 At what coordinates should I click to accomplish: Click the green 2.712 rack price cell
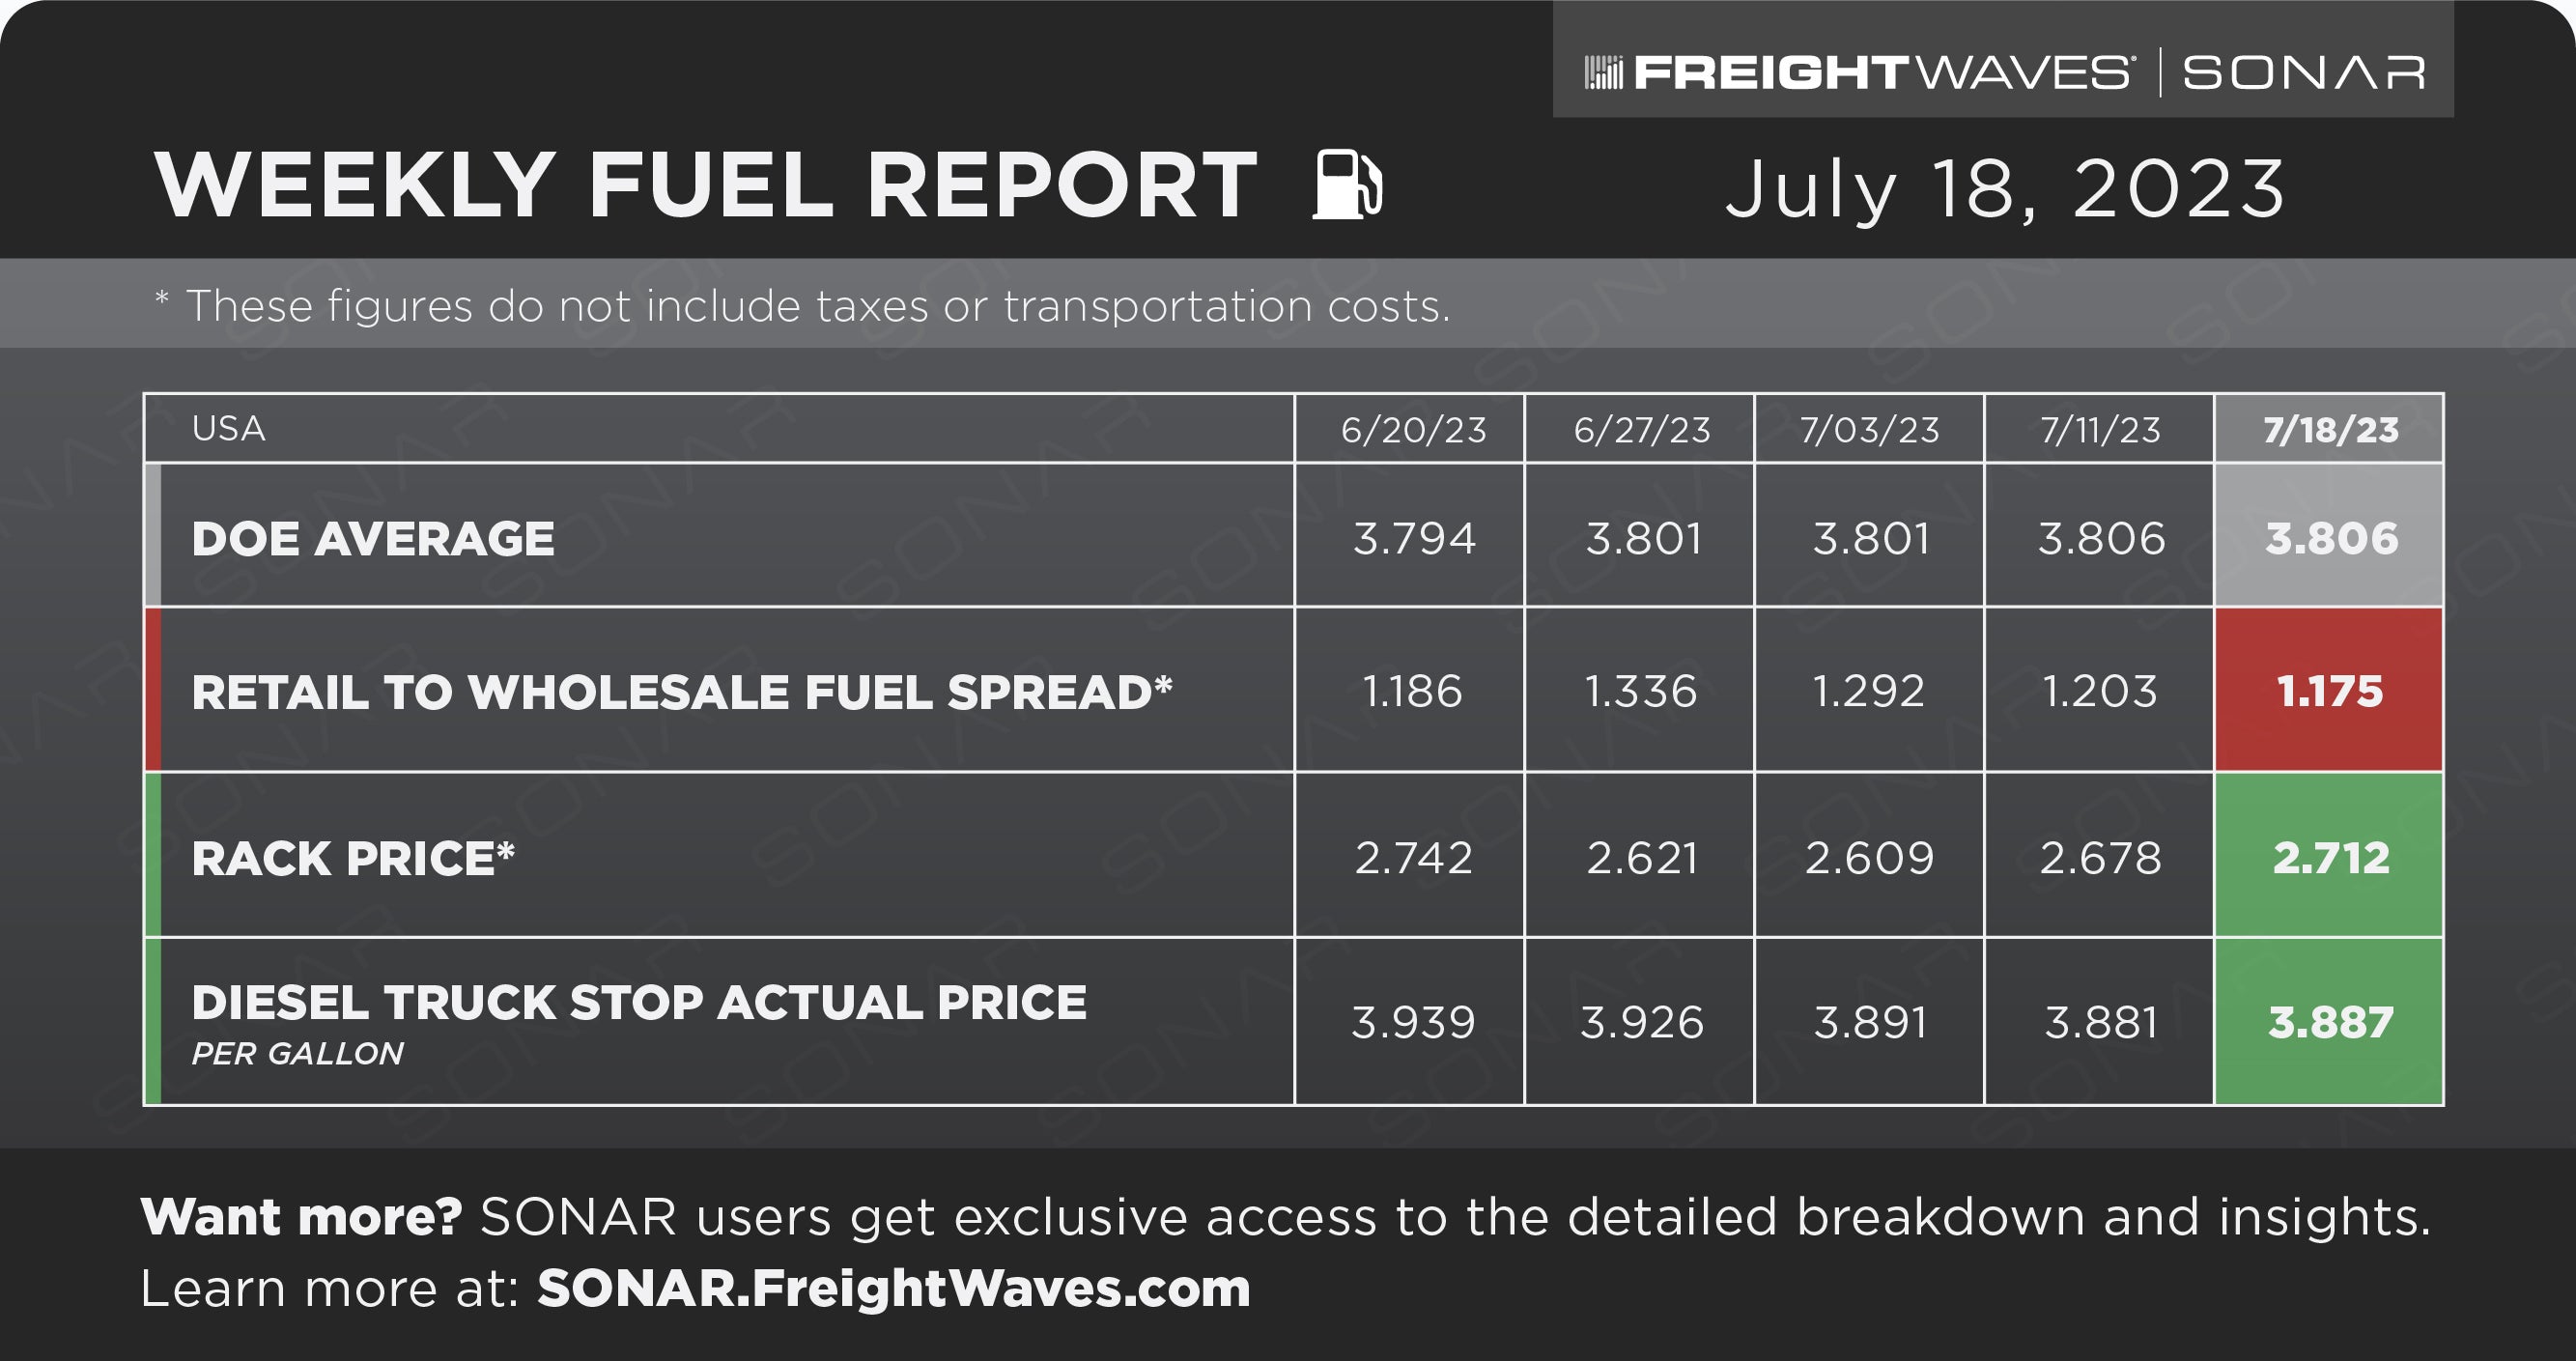click(2330, 856)
